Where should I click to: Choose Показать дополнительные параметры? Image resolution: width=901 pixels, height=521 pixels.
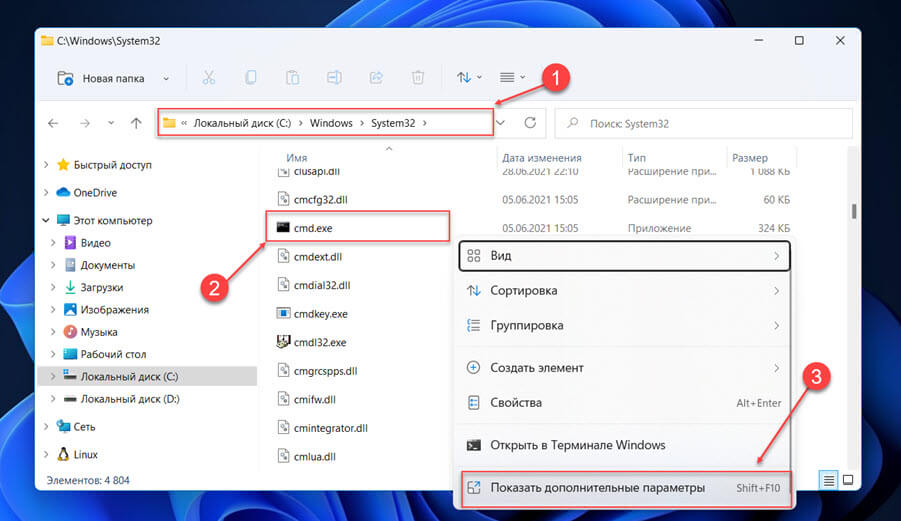(624, 488)
